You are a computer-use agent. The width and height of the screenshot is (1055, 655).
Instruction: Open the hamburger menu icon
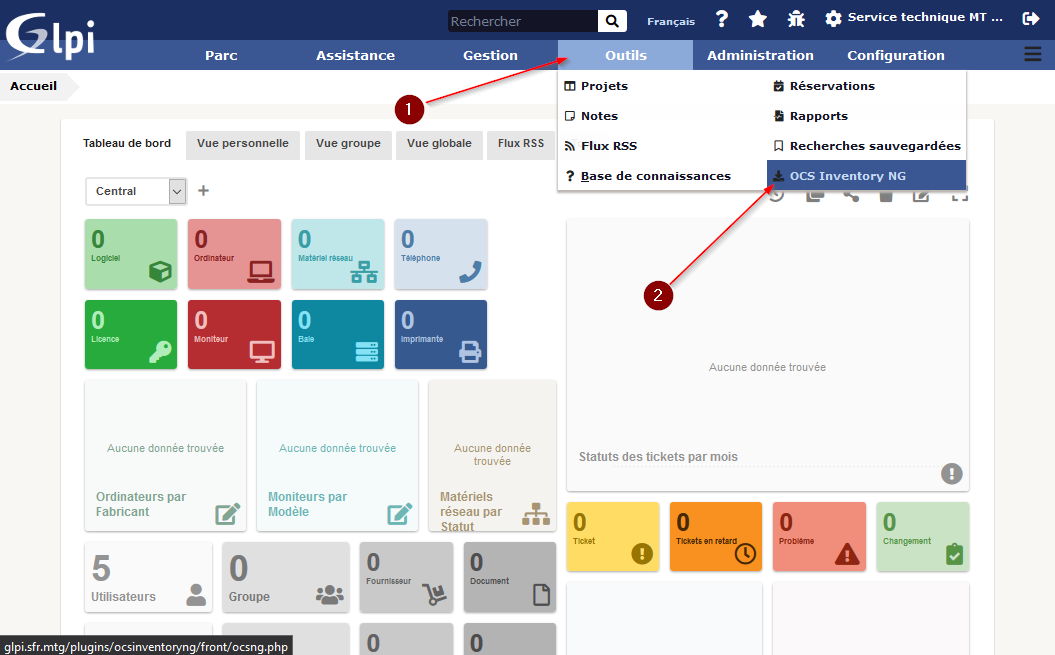1032,55
